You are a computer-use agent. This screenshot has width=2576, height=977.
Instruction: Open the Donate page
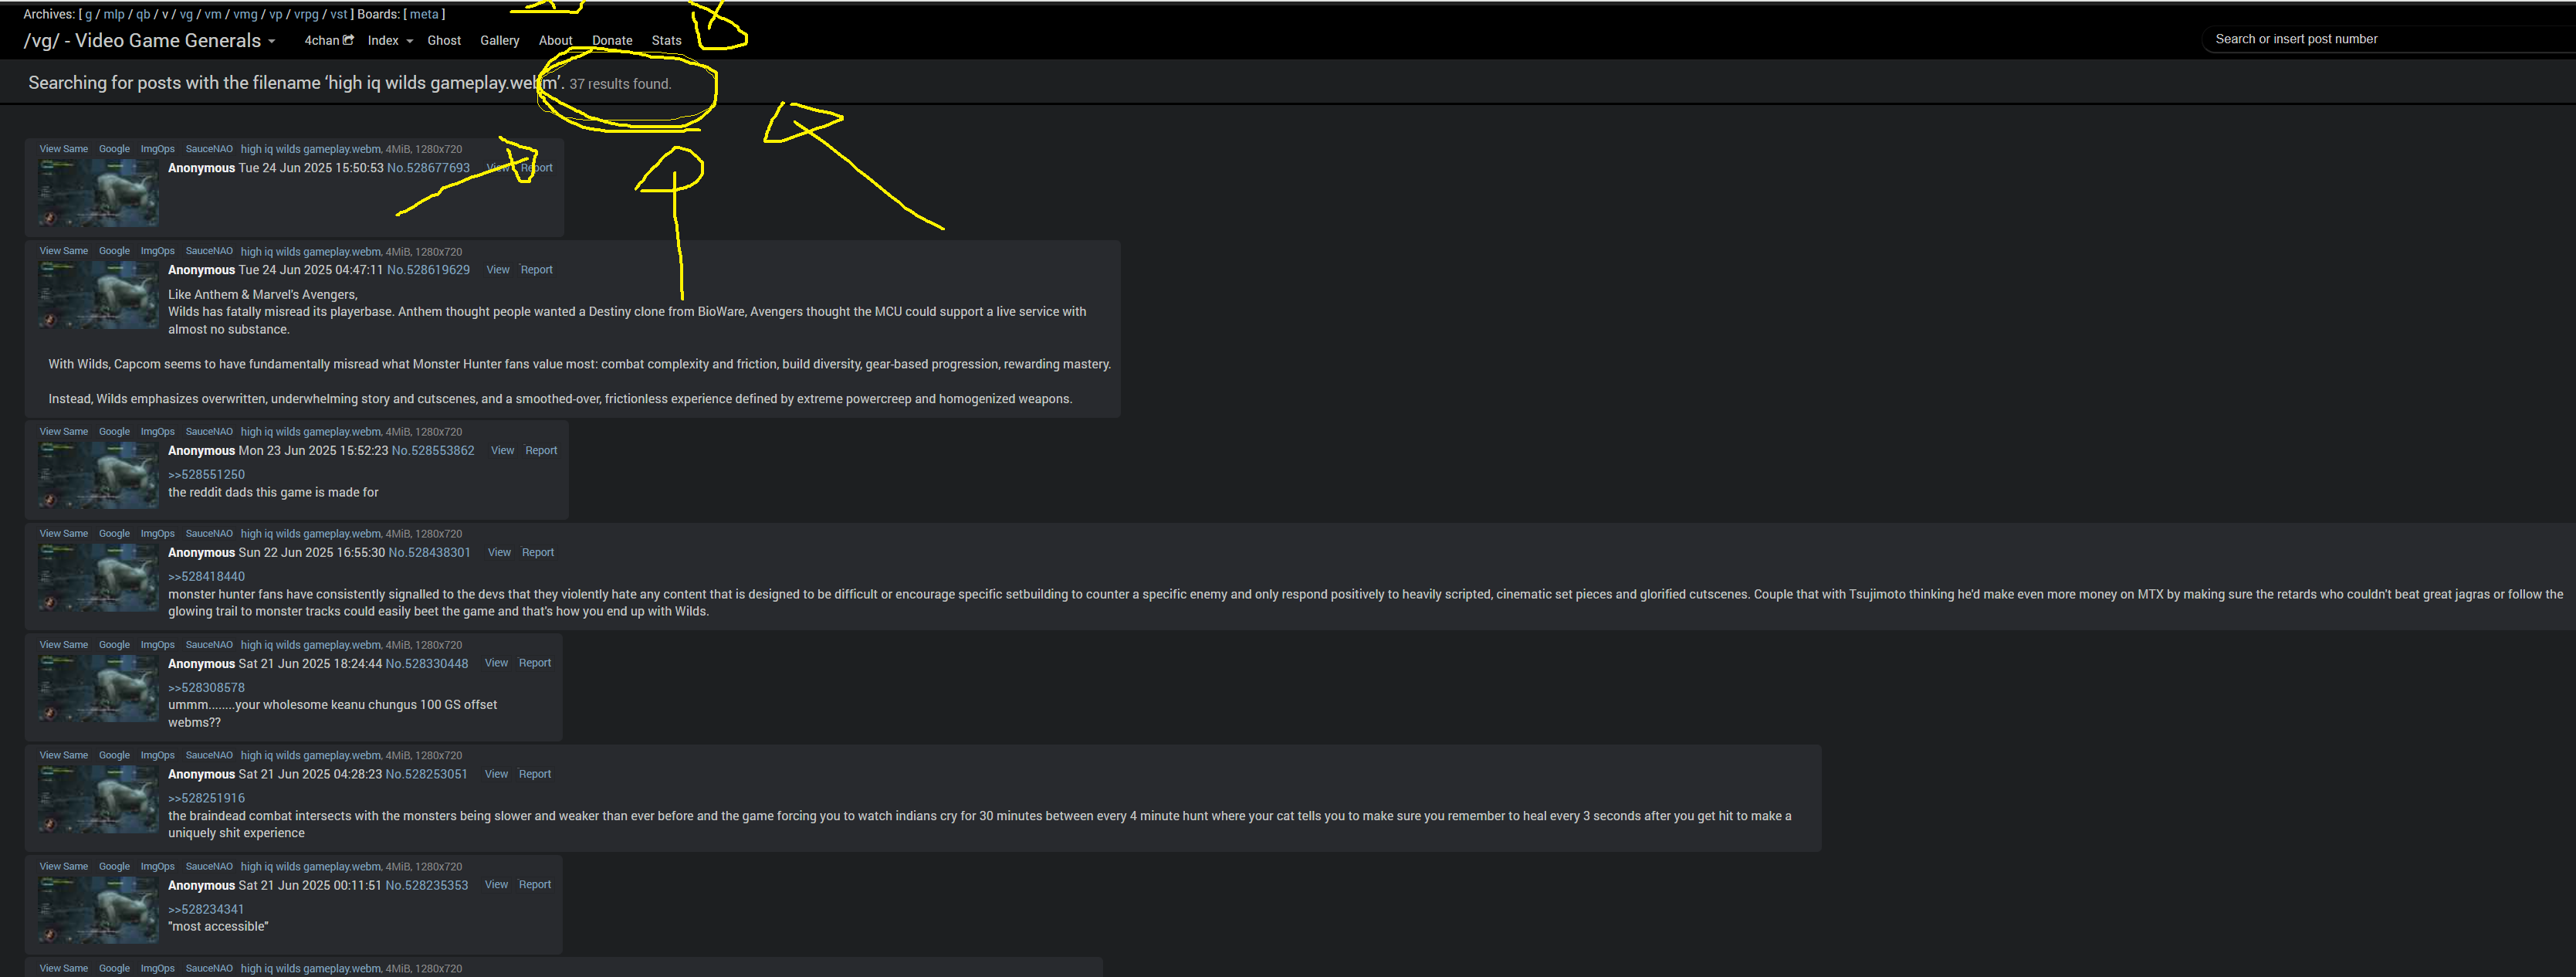point(612,40)
